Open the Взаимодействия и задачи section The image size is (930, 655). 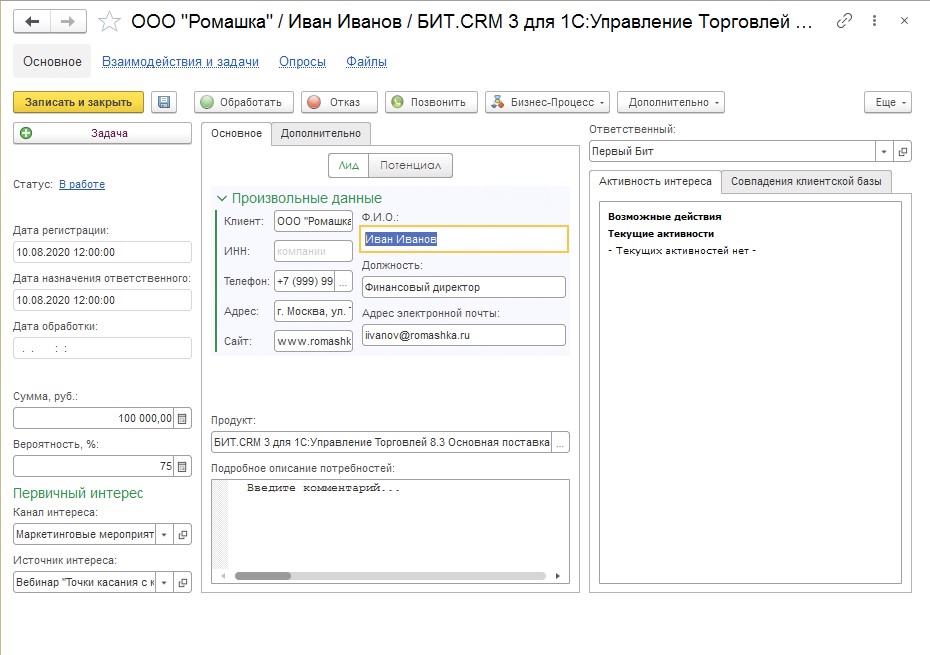pos(180,61)
